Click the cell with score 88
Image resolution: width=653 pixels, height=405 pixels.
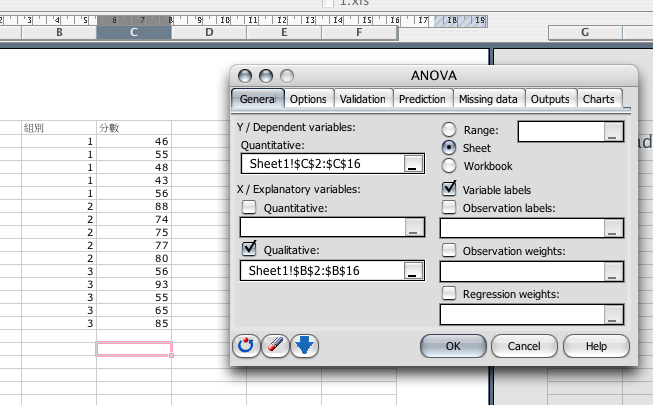[x=134, y=206]
